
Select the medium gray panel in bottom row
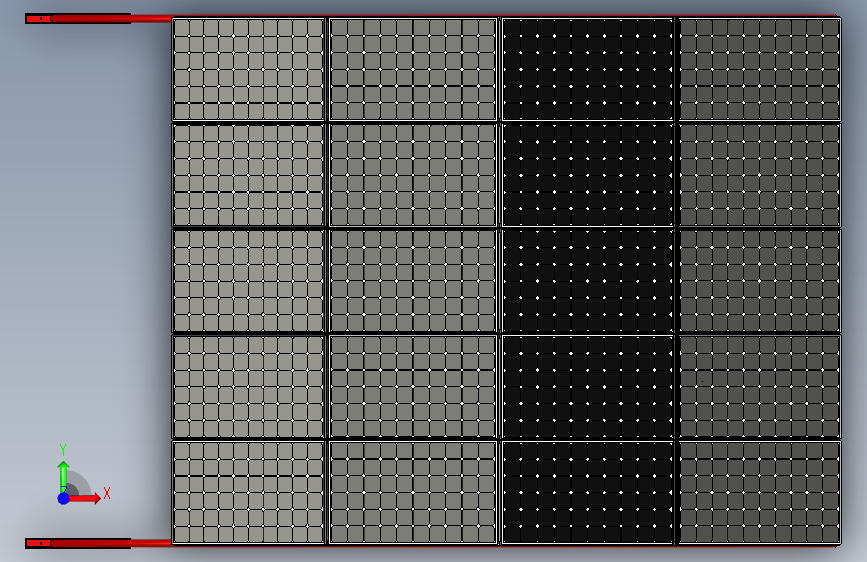(413, 492)
